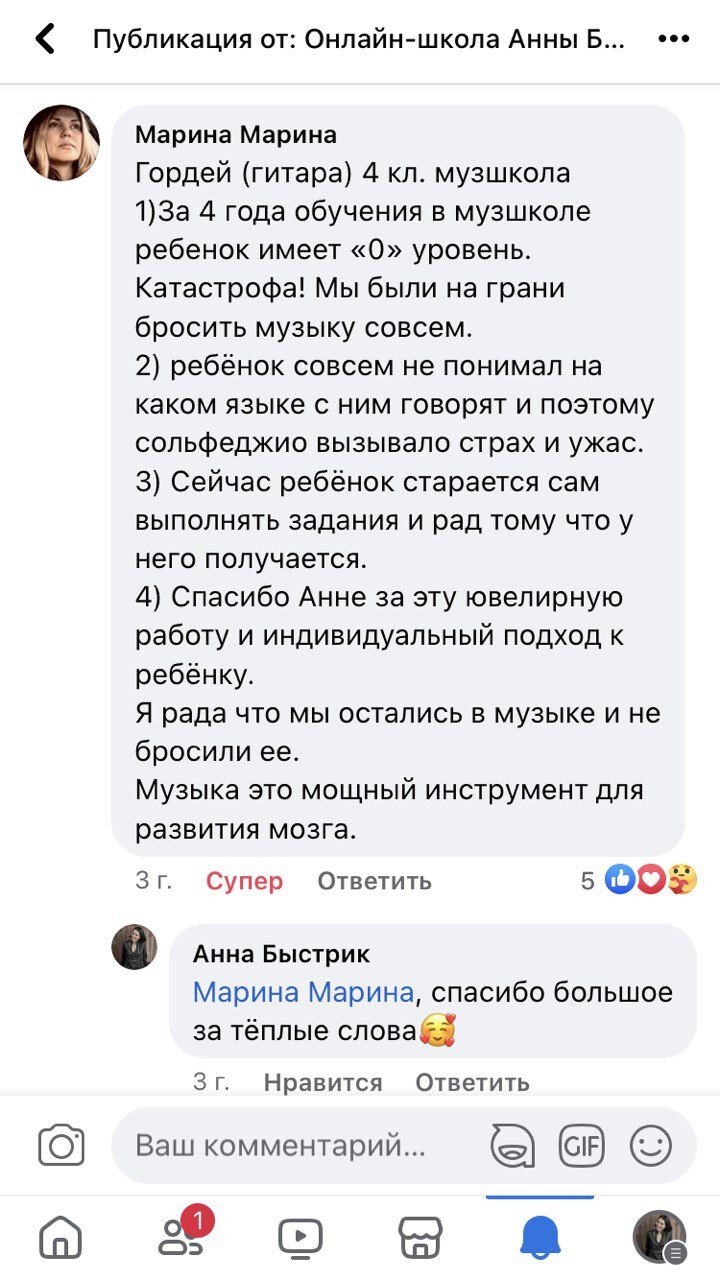Tap the Marina Marina commenter name
Screen dimensions: 720x1280
(x=236, y=134)
